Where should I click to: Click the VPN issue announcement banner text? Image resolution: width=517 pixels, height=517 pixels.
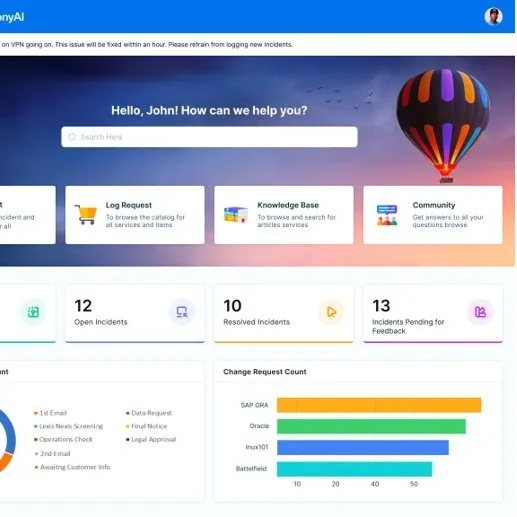(147, 44)
